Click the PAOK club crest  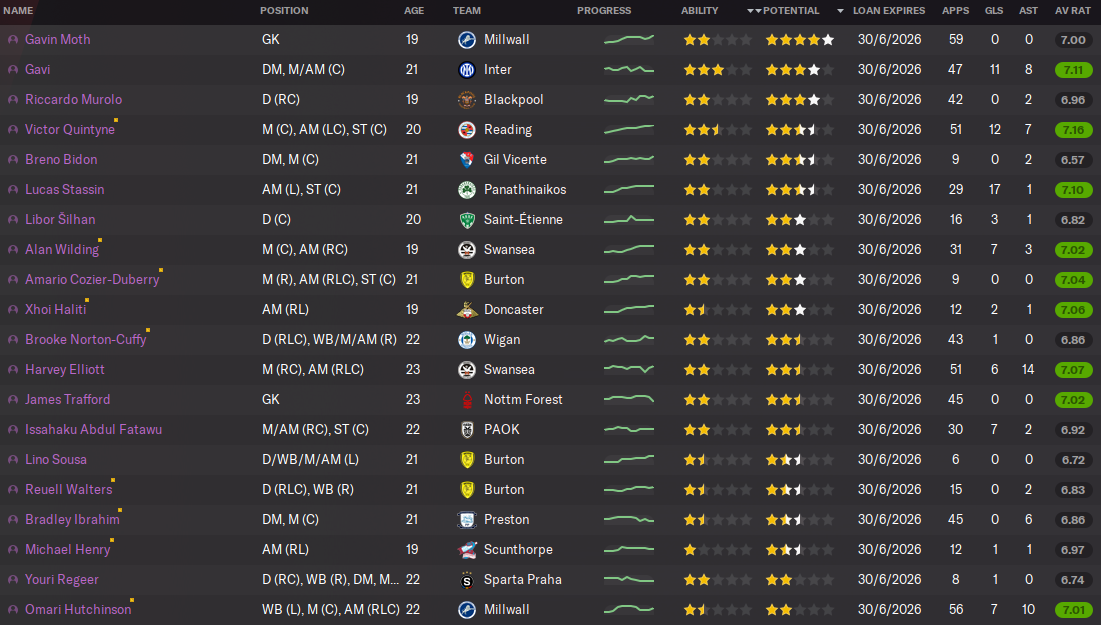click(x=466, y=430)
